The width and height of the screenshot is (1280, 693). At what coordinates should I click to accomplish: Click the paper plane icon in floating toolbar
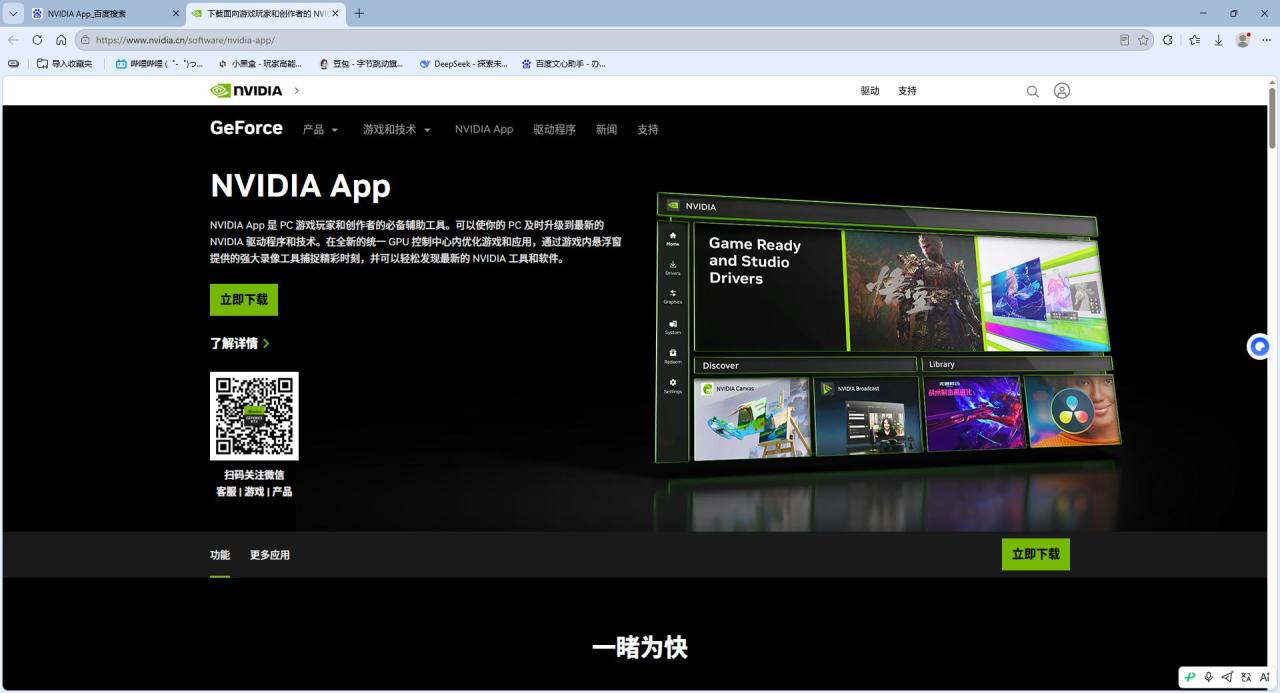click(1227, 677)
